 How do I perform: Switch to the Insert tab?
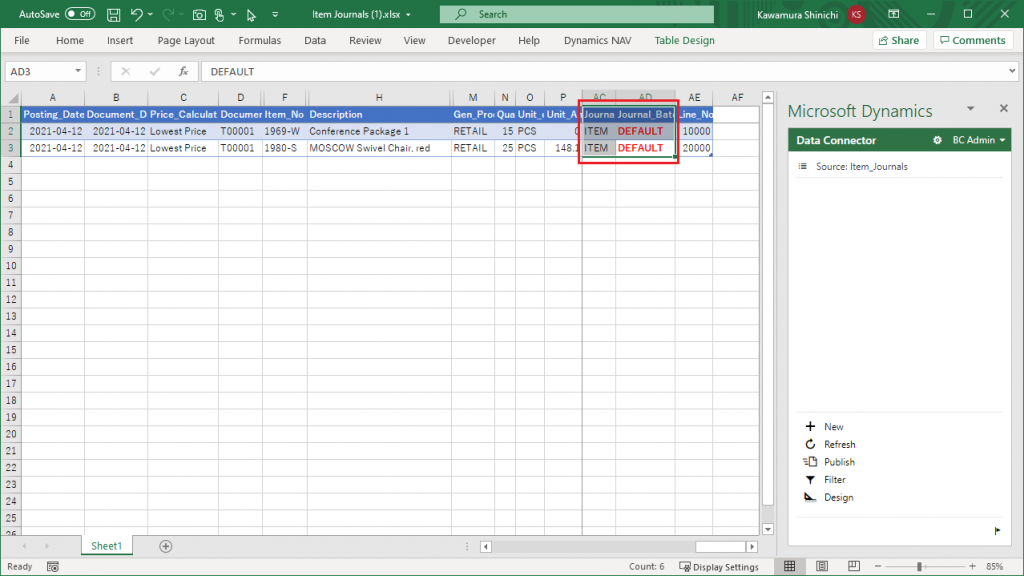pyautogui.click(x=120, y=40)
